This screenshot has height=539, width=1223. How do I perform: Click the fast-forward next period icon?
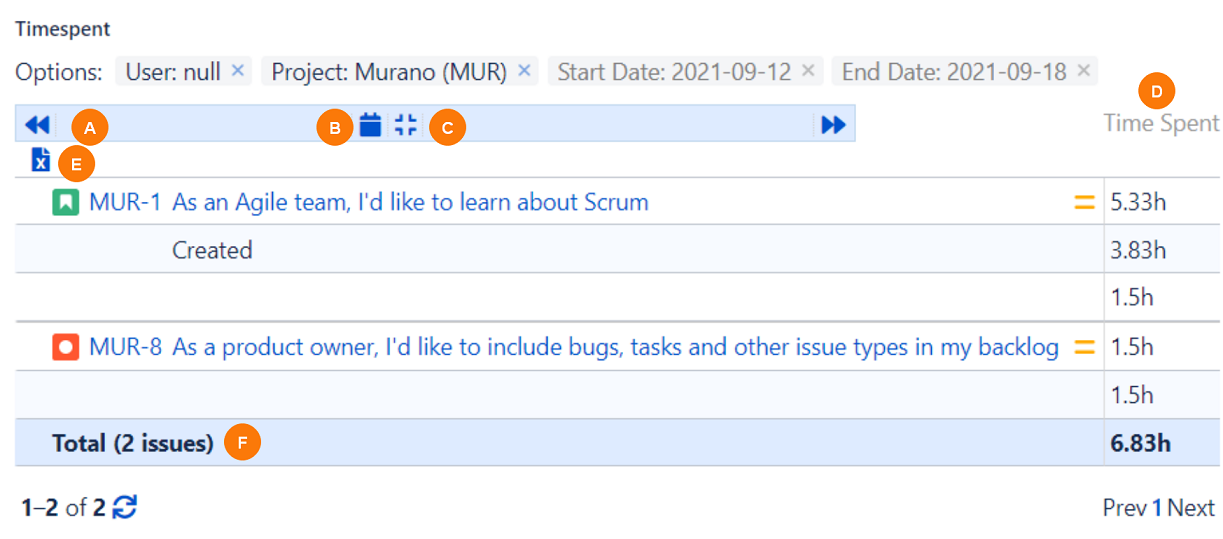point(833,125)
